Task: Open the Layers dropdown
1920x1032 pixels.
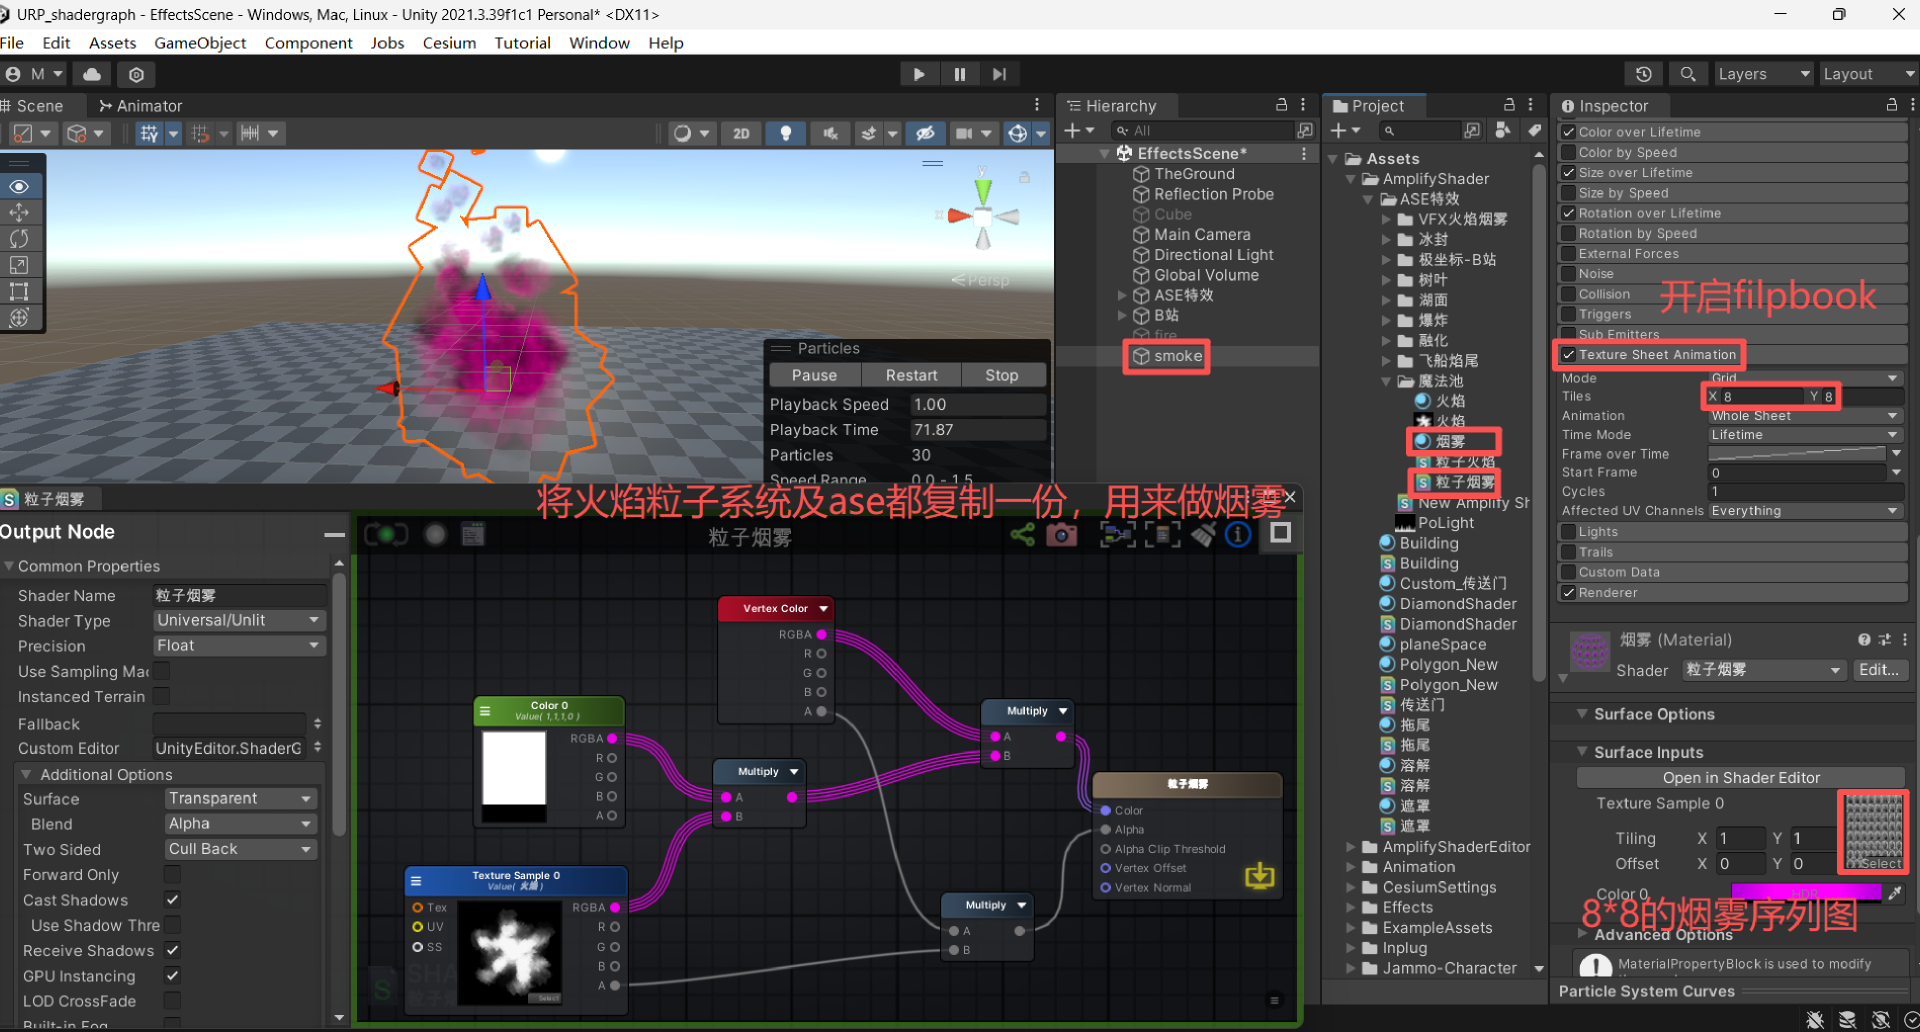Action: (1763, 74)
